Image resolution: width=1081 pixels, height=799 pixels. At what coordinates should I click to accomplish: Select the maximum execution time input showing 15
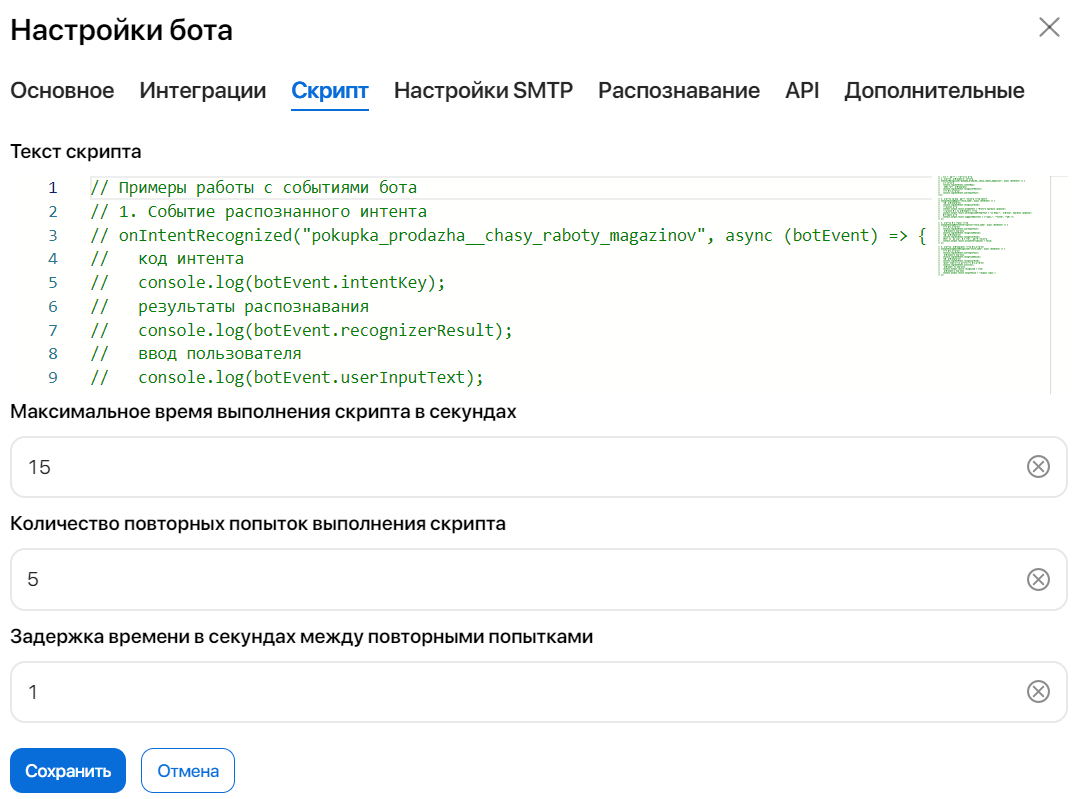click(x=400, y=466)
